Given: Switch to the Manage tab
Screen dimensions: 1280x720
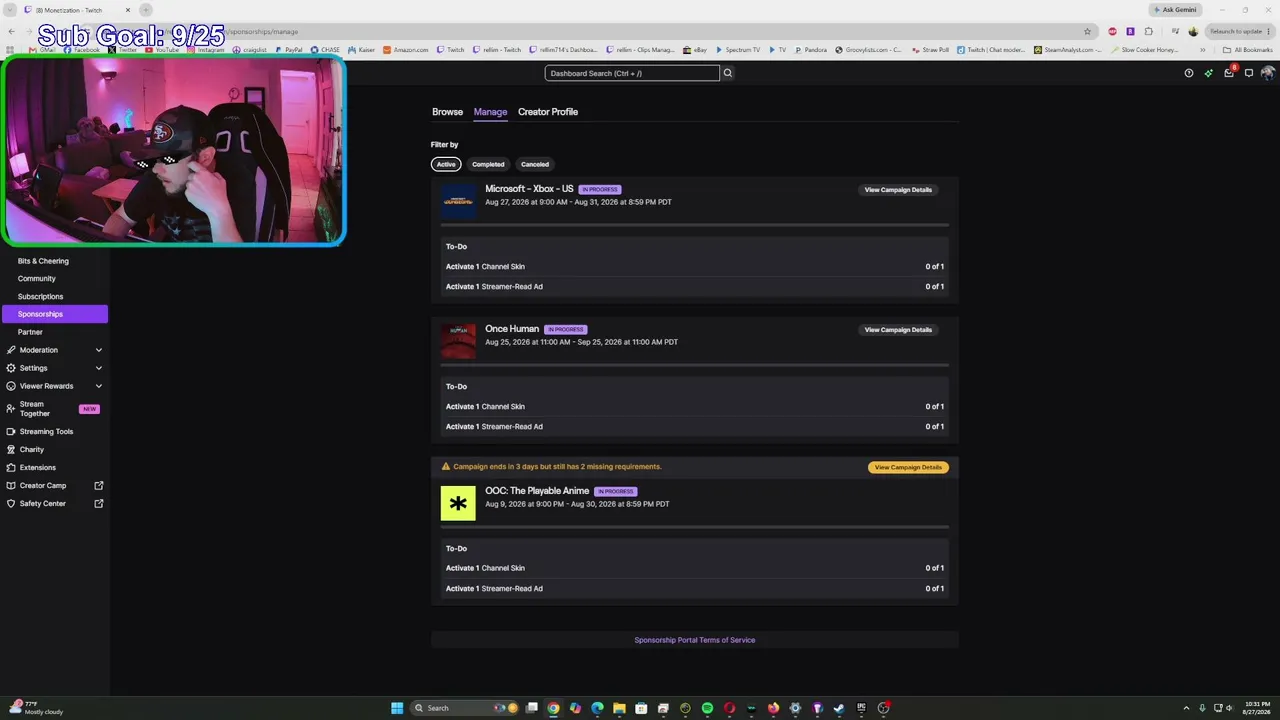Looking at the screenshot, I should tap(490, 112).
